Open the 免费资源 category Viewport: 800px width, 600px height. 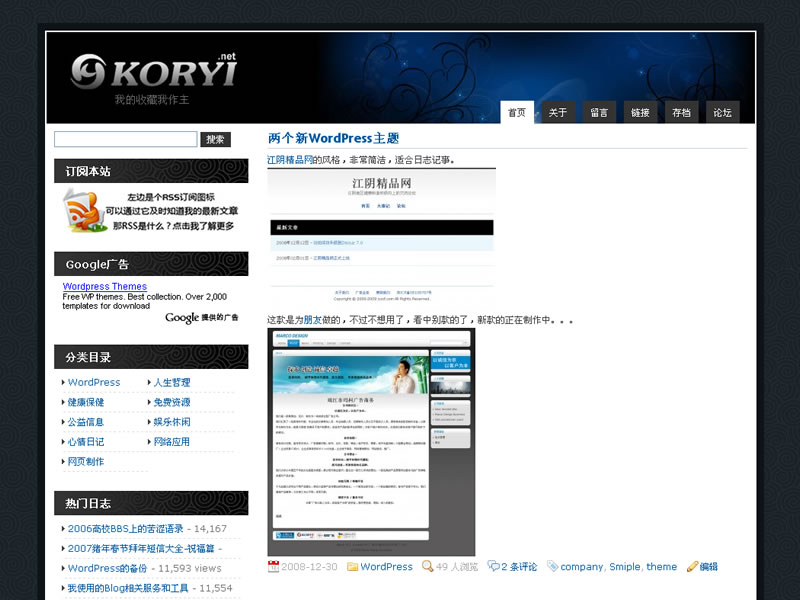click(172, 402)
